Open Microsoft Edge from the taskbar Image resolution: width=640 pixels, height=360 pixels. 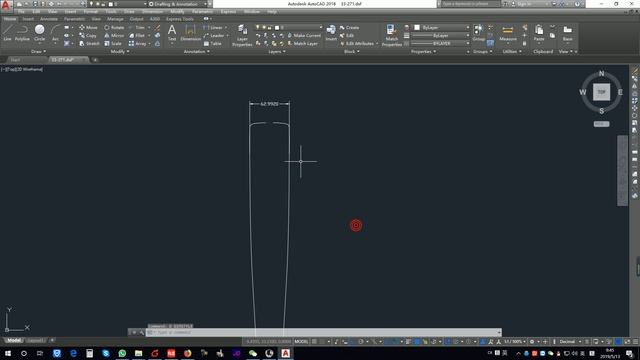73,353
